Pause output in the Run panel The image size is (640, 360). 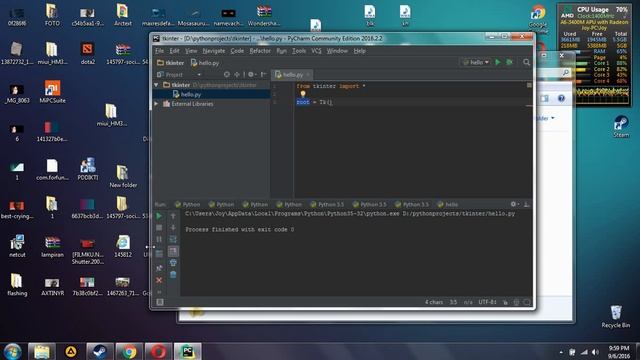pos(159,239)
